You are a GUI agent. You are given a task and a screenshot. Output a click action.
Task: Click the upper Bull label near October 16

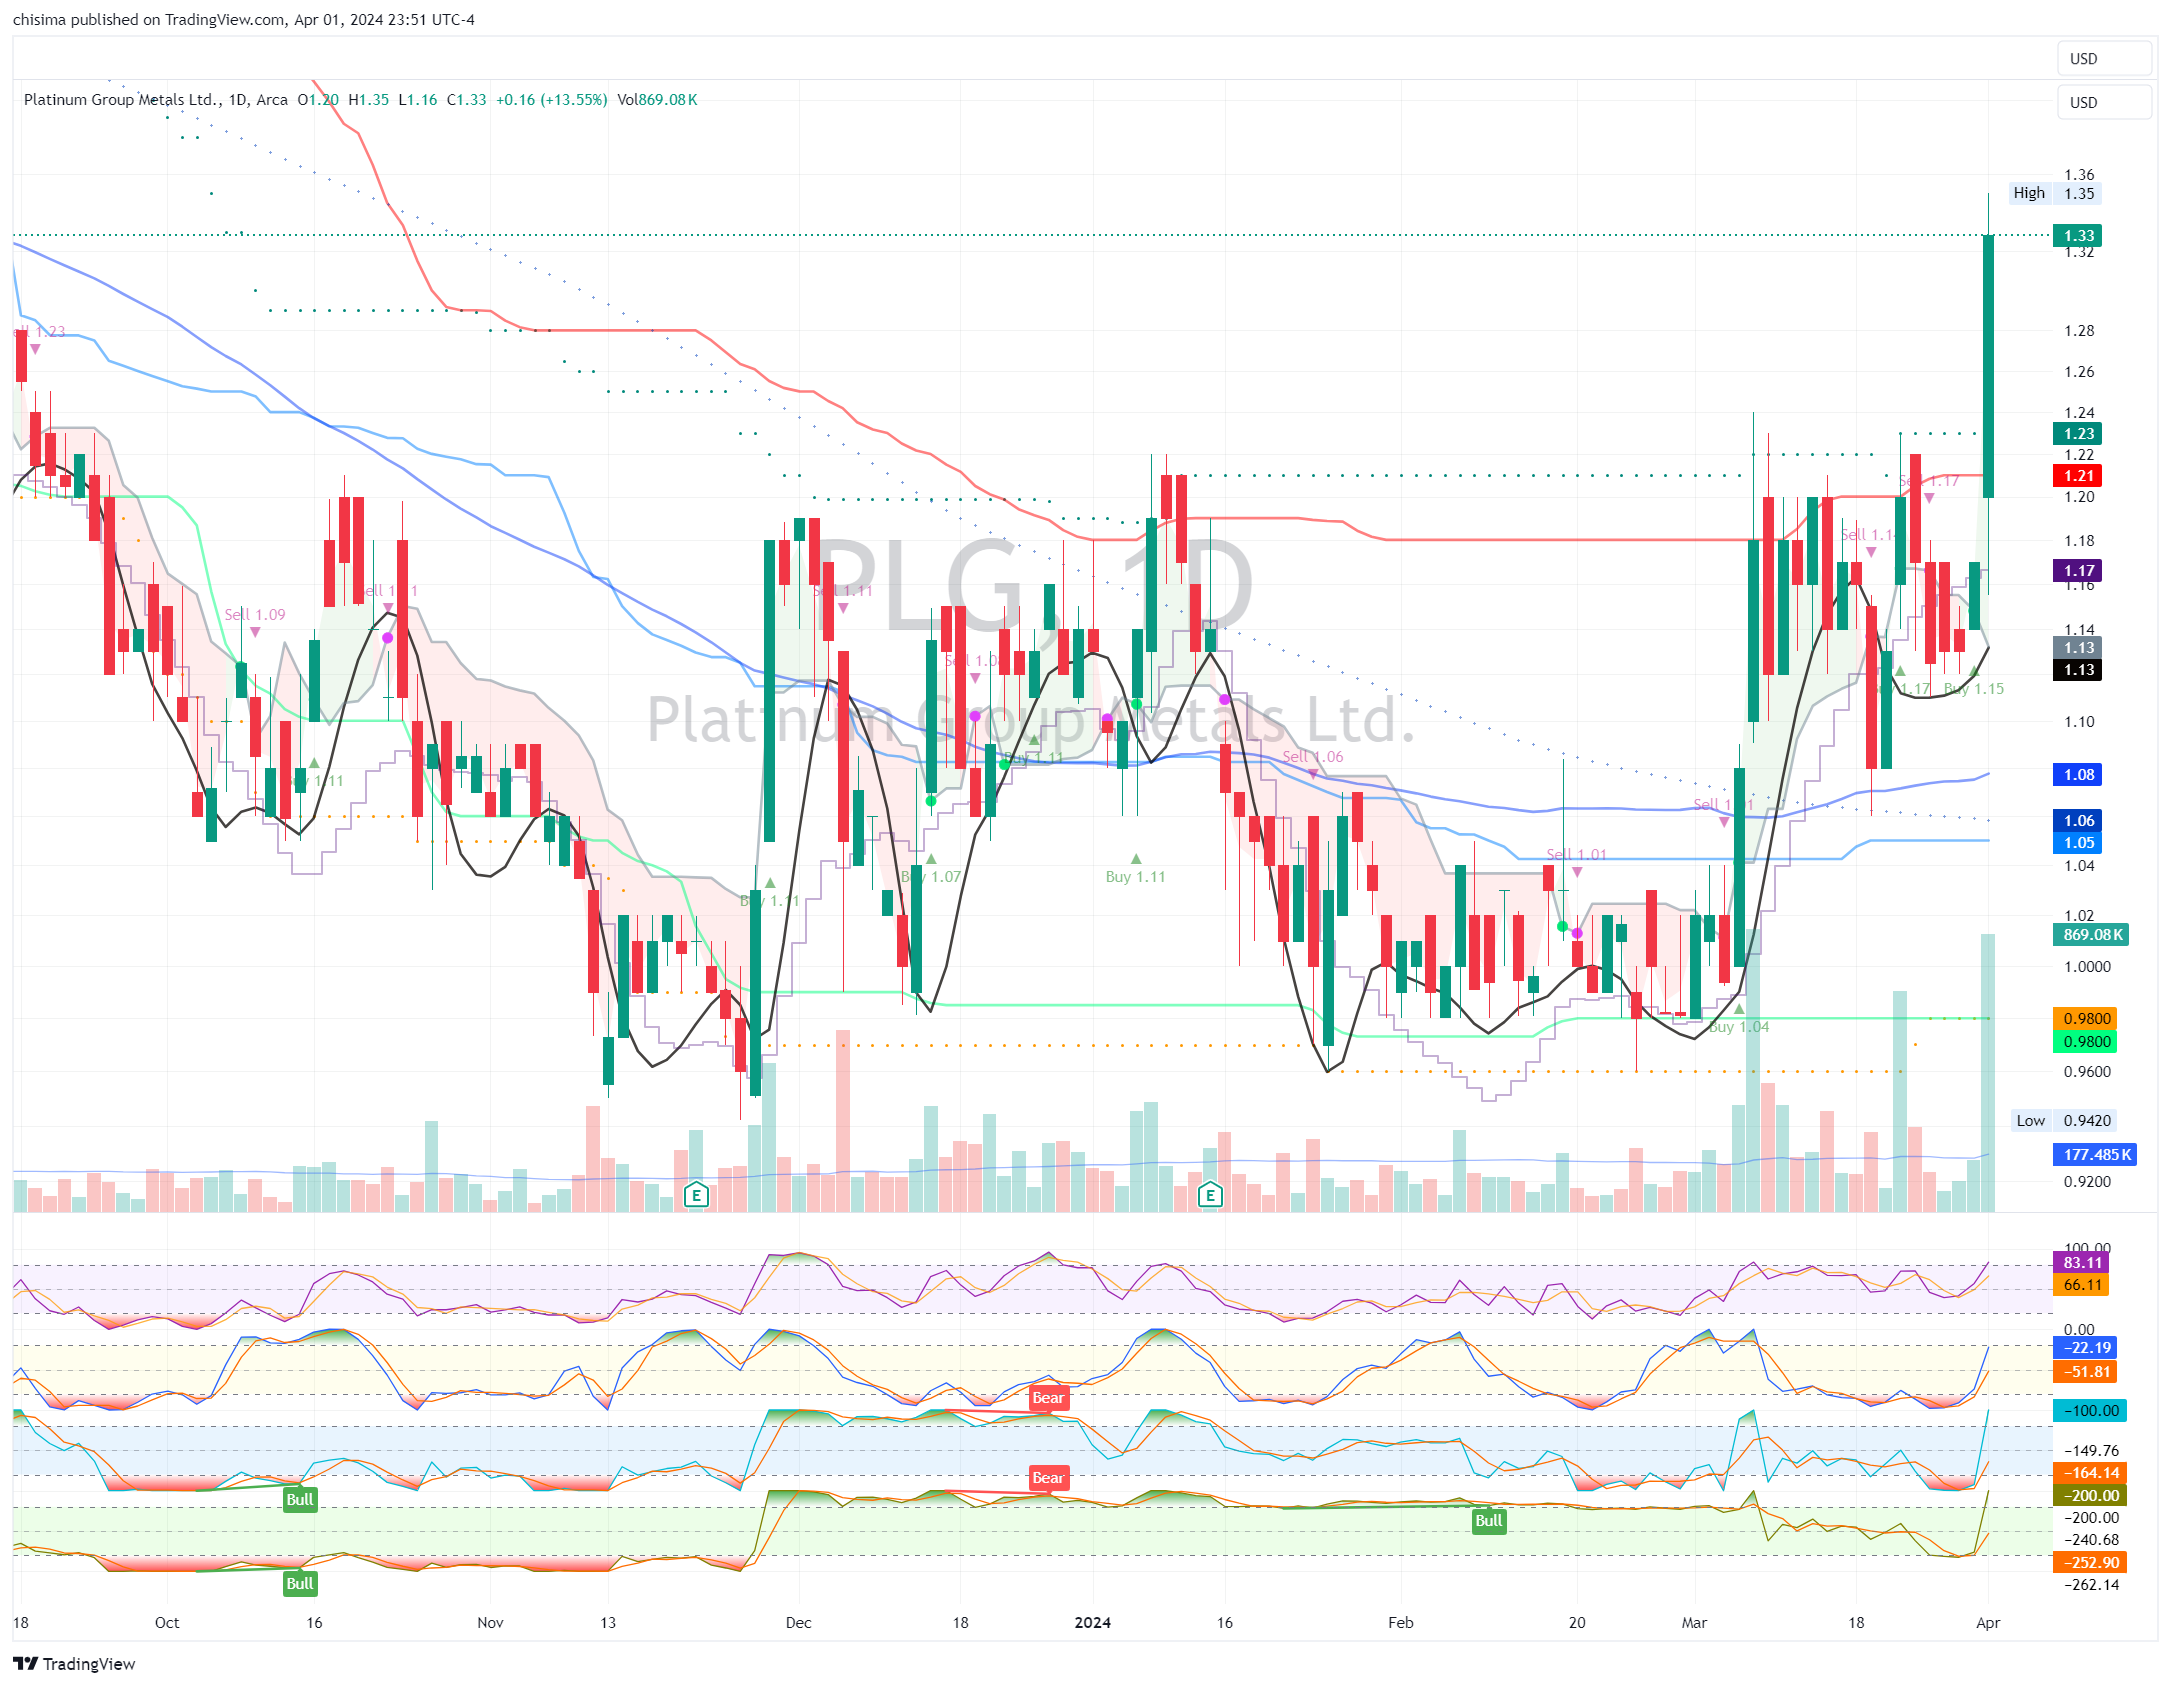300,1499
